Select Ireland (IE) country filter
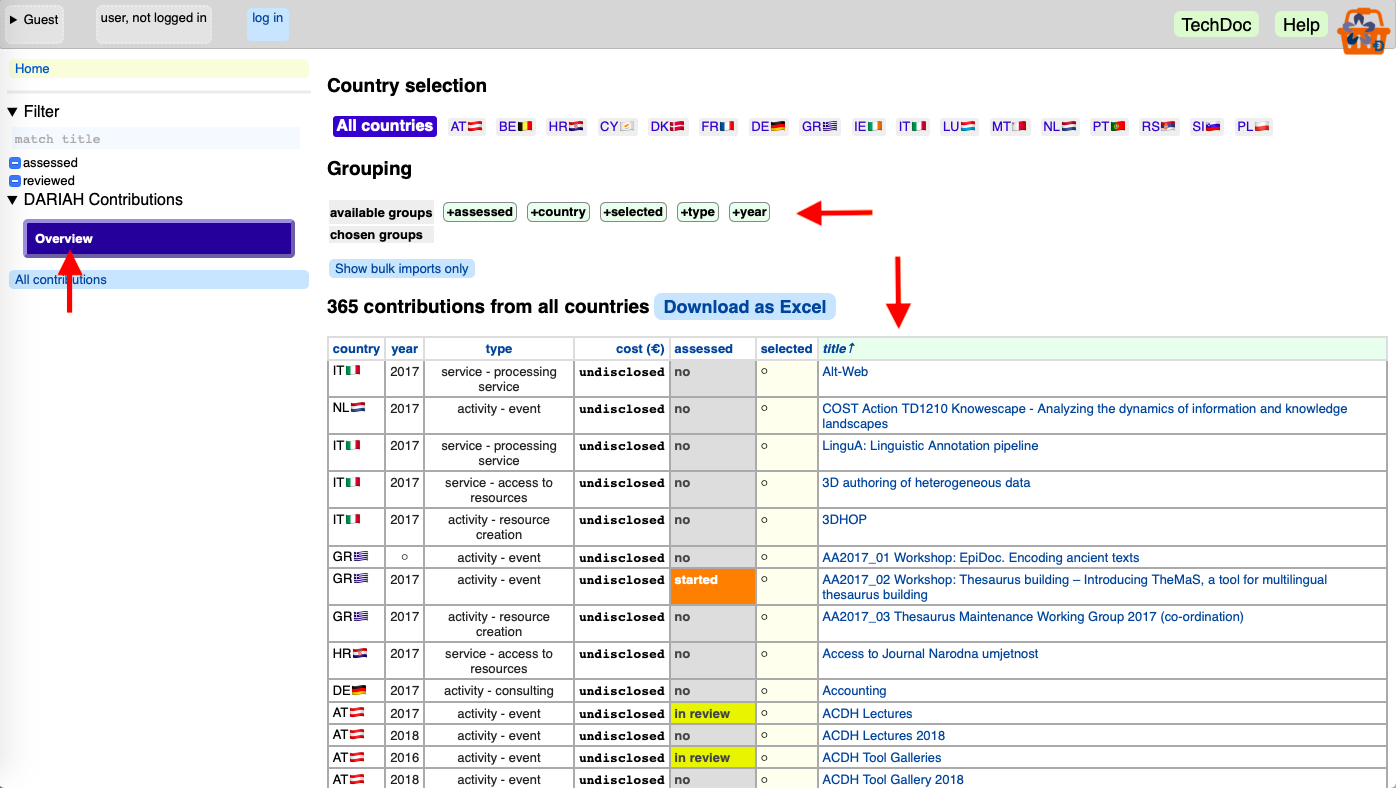 (x=868, y=126)
